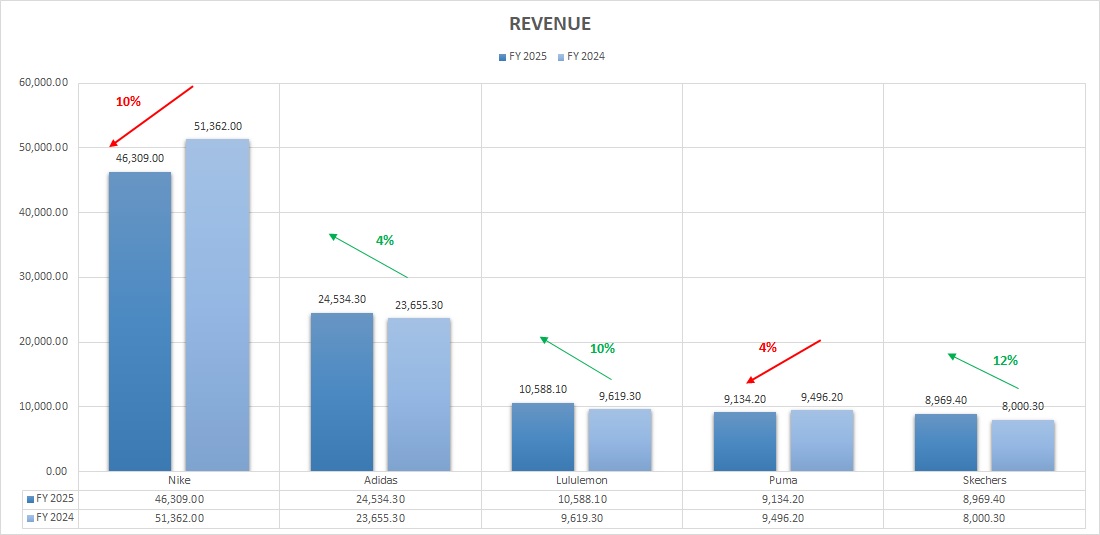This screenshot has width=1100, height=535.
Task: Click the 40,000.00 axis value
Action: tap(44, 212)
